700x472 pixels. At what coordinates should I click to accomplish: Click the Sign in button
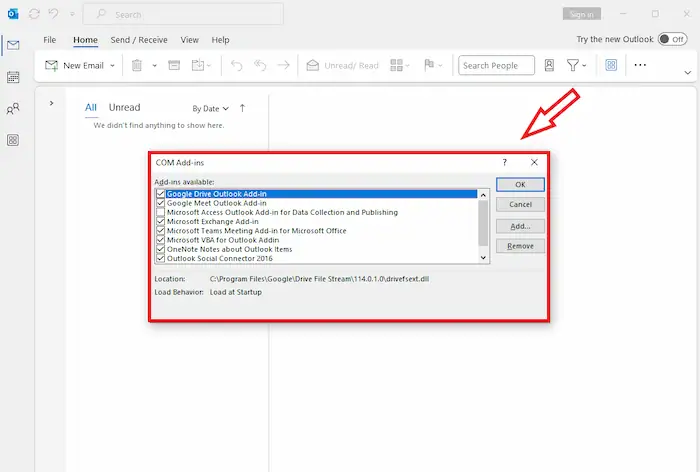(x=582, y=14)
